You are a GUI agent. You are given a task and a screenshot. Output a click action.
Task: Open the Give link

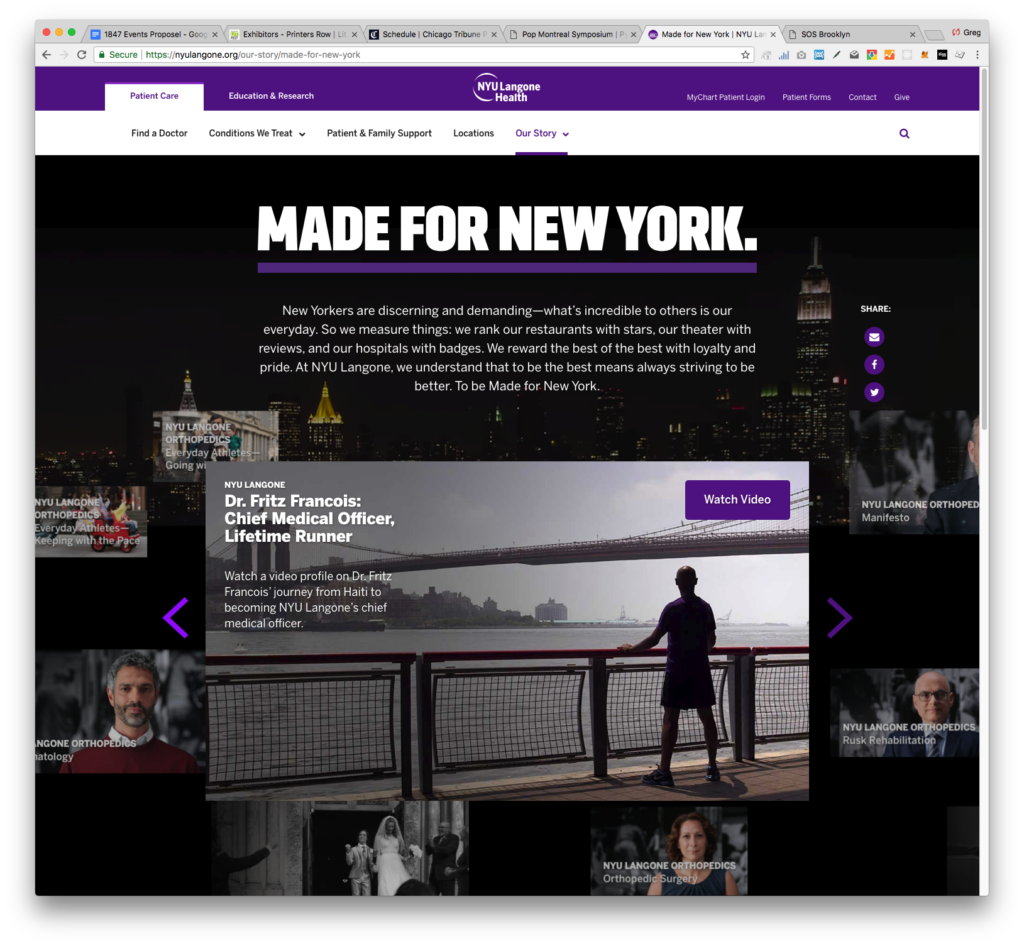[x=901, y=97]
